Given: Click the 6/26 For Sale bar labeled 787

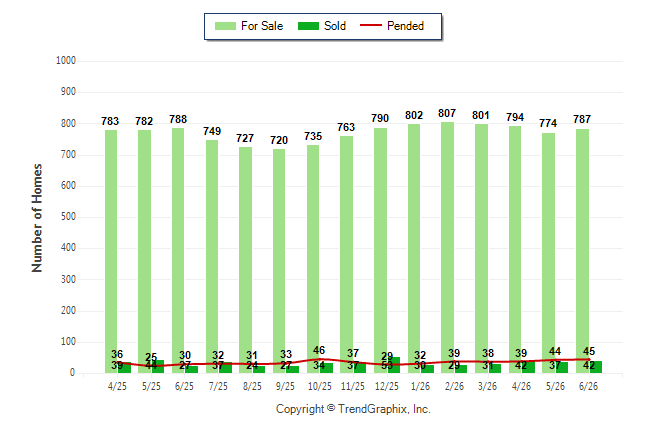Looking at the screenshot, I should coord(583,251).
